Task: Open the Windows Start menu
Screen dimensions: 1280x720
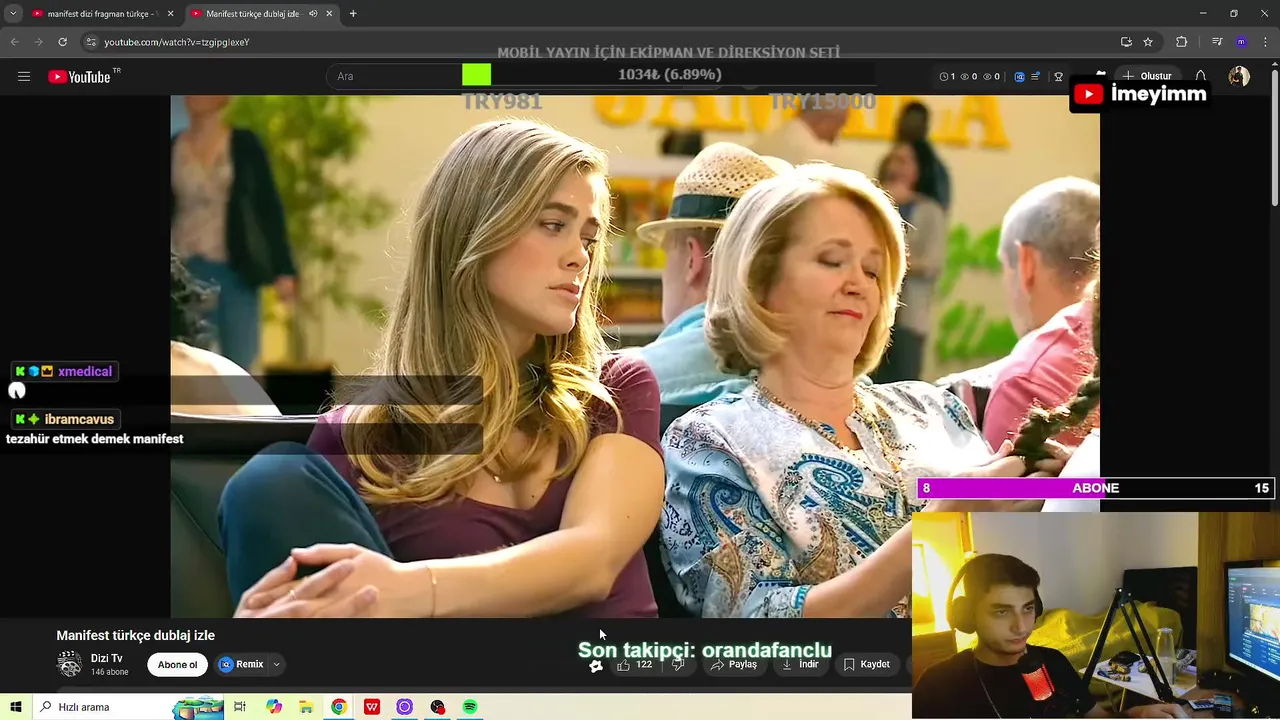Action: click(16, 707)
